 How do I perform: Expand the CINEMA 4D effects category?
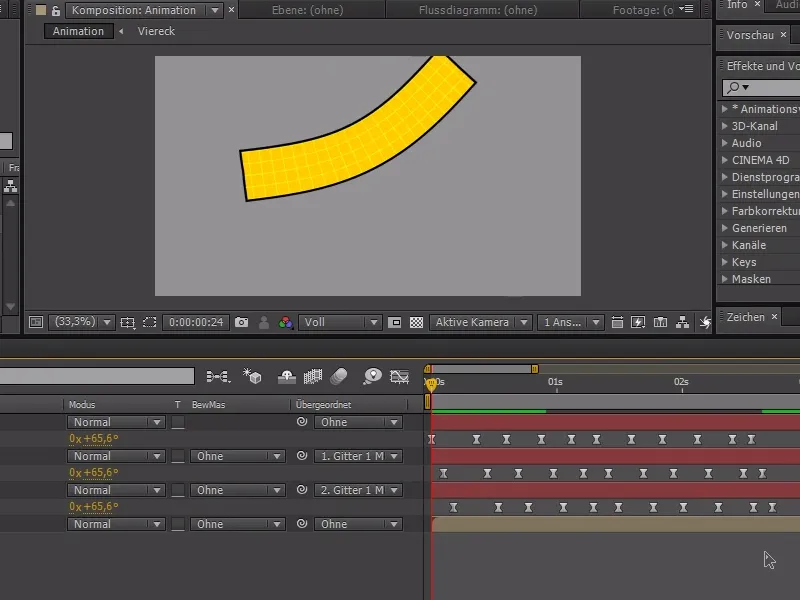[724, 160]
